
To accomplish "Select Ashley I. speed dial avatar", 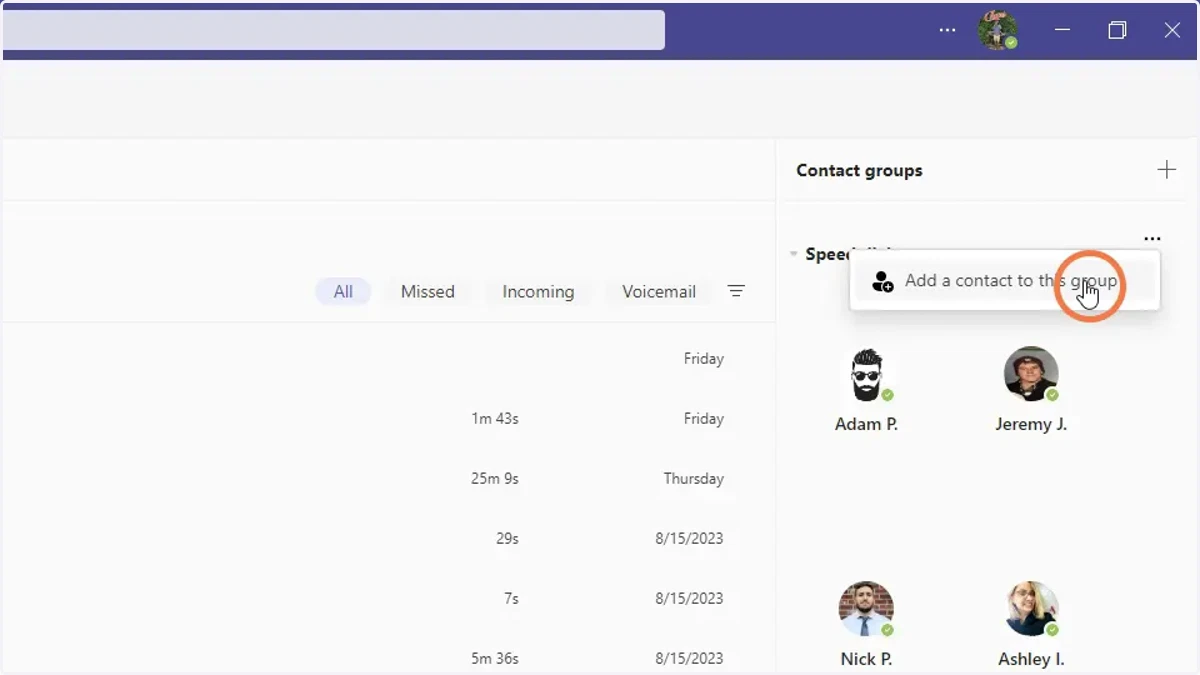I will click(x=1031, y=610).
